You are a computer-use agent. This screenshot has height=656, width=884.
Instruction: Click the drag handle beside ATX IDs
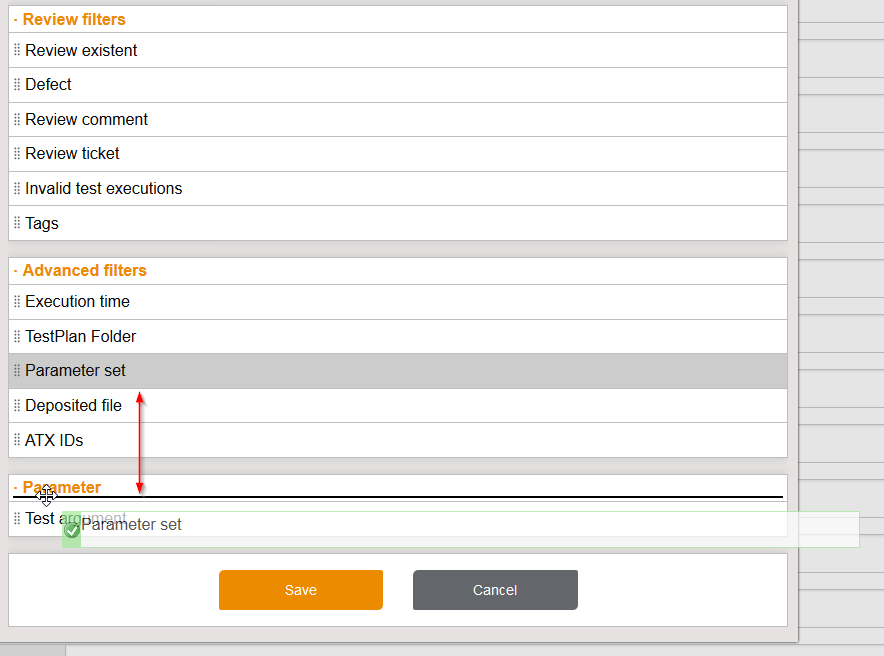pyautogui.click(x=16, y=440)
